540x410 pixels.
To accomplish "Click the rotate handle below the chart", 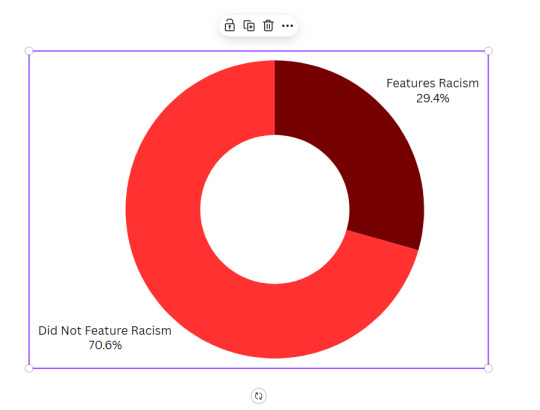I will click(259, 396).
